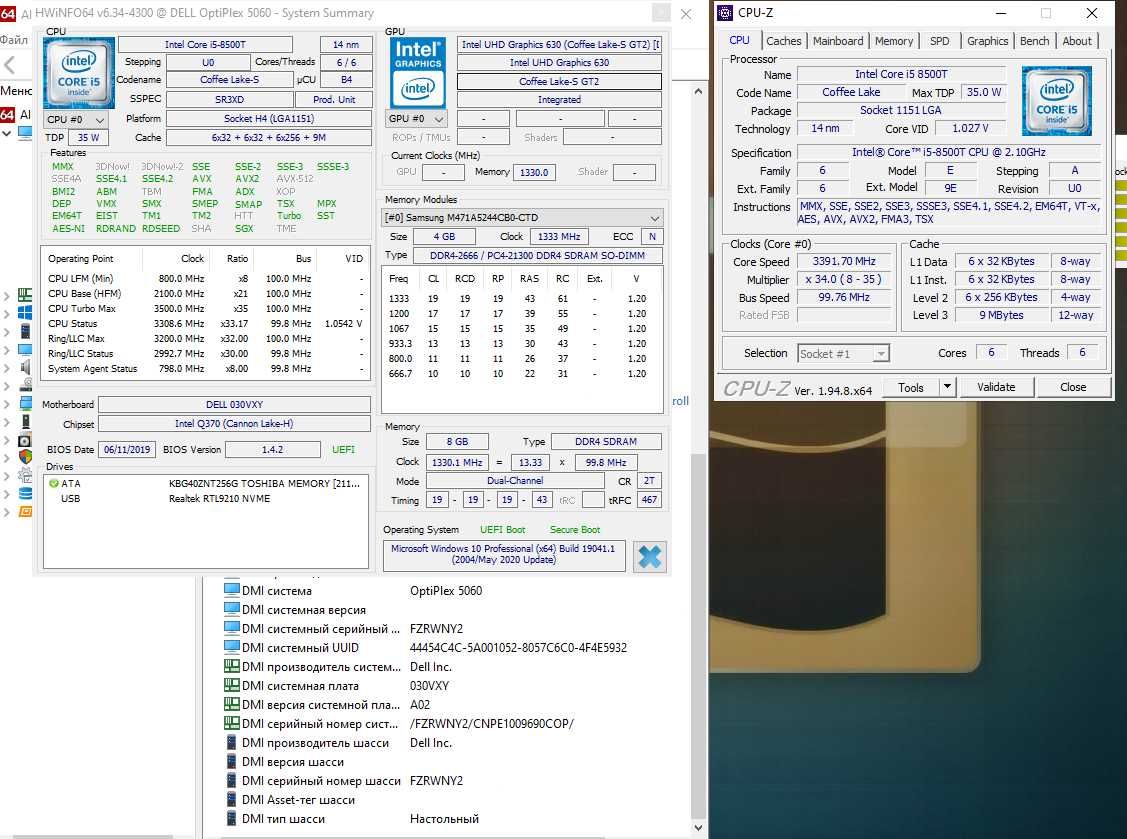1127x839 pixels.
Task: Click the Intel Graphics logo in HWiNFO
Action: (418, 73)
